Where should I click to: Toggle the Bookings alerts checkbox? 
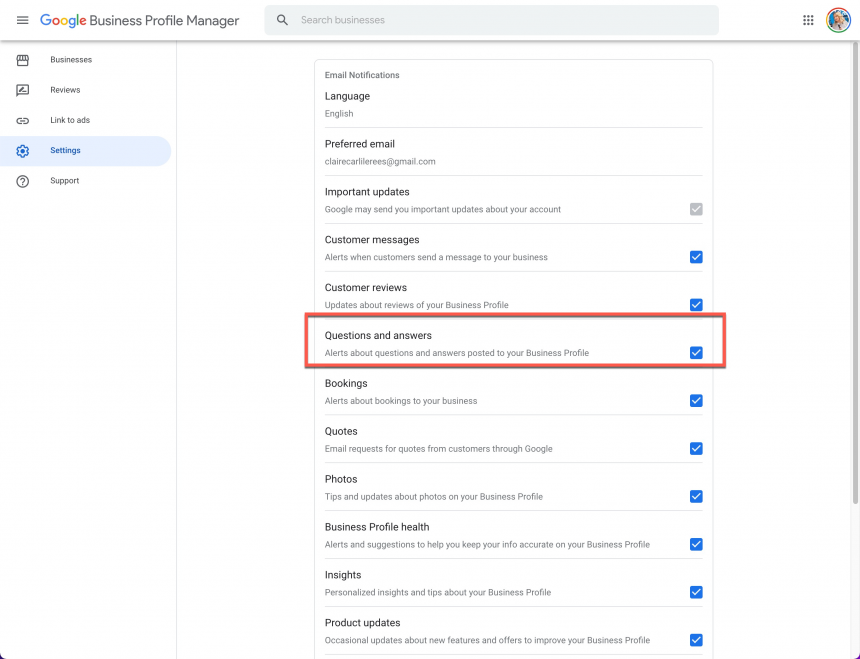[696, 401]
